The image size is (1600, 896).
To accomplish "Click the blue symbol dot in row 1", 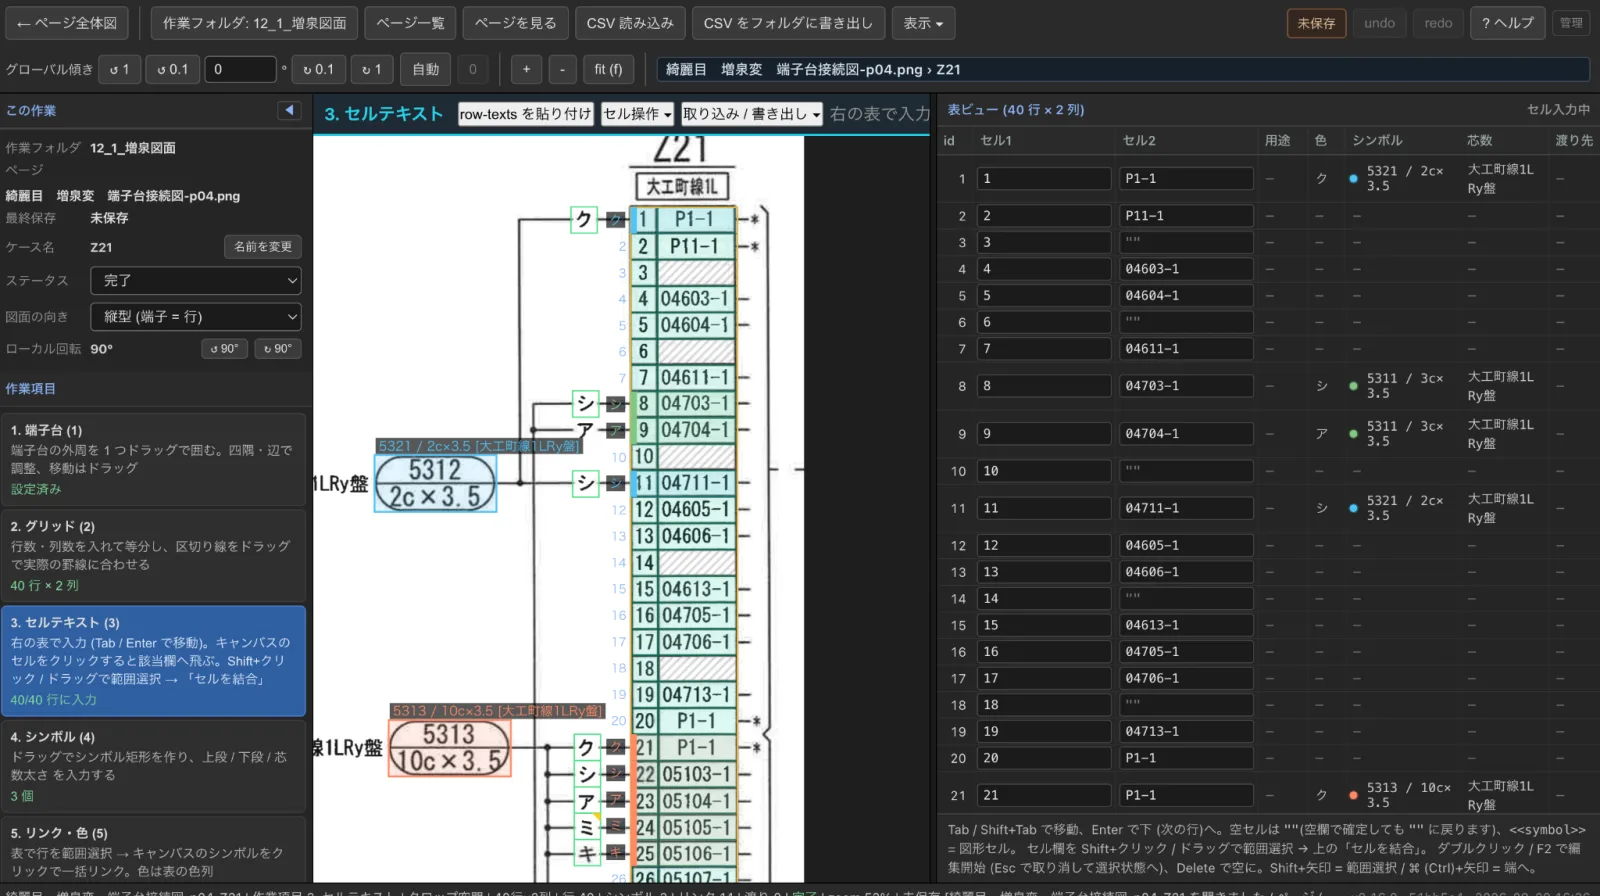I will tap(1353, 179).
